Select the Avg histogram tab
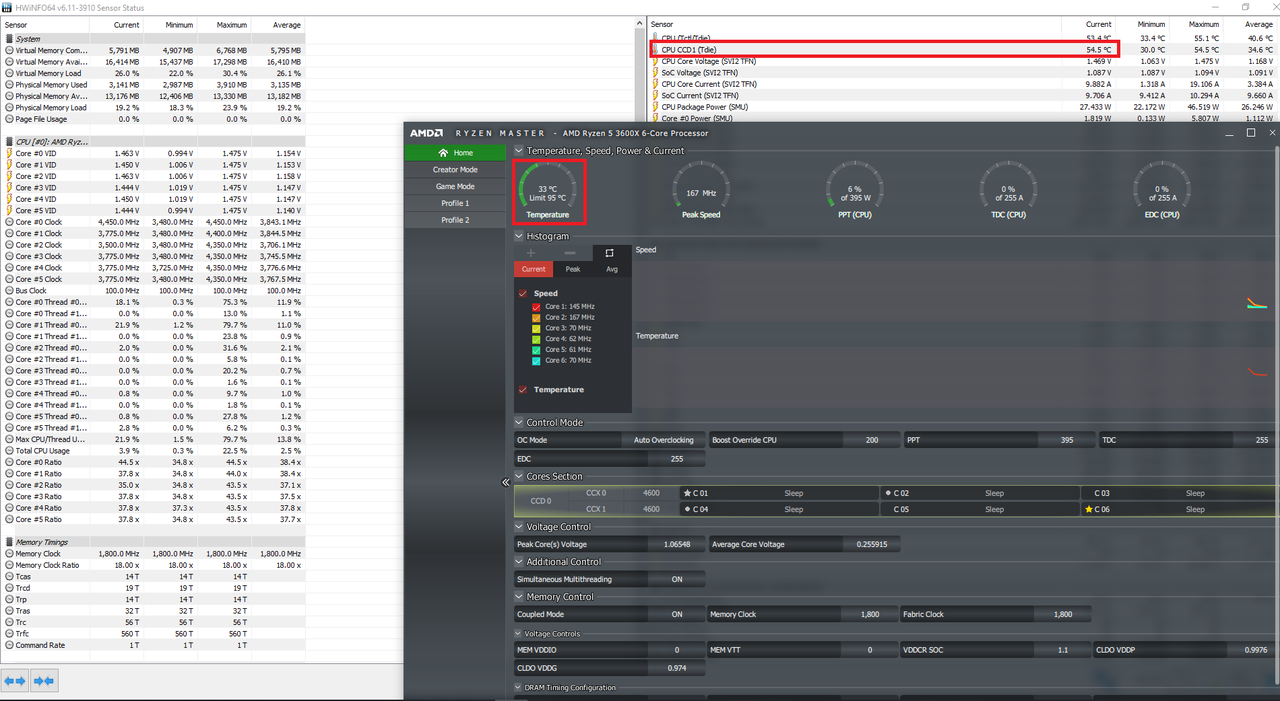Screen dimensions: 1280x701 tap(611, 269)
